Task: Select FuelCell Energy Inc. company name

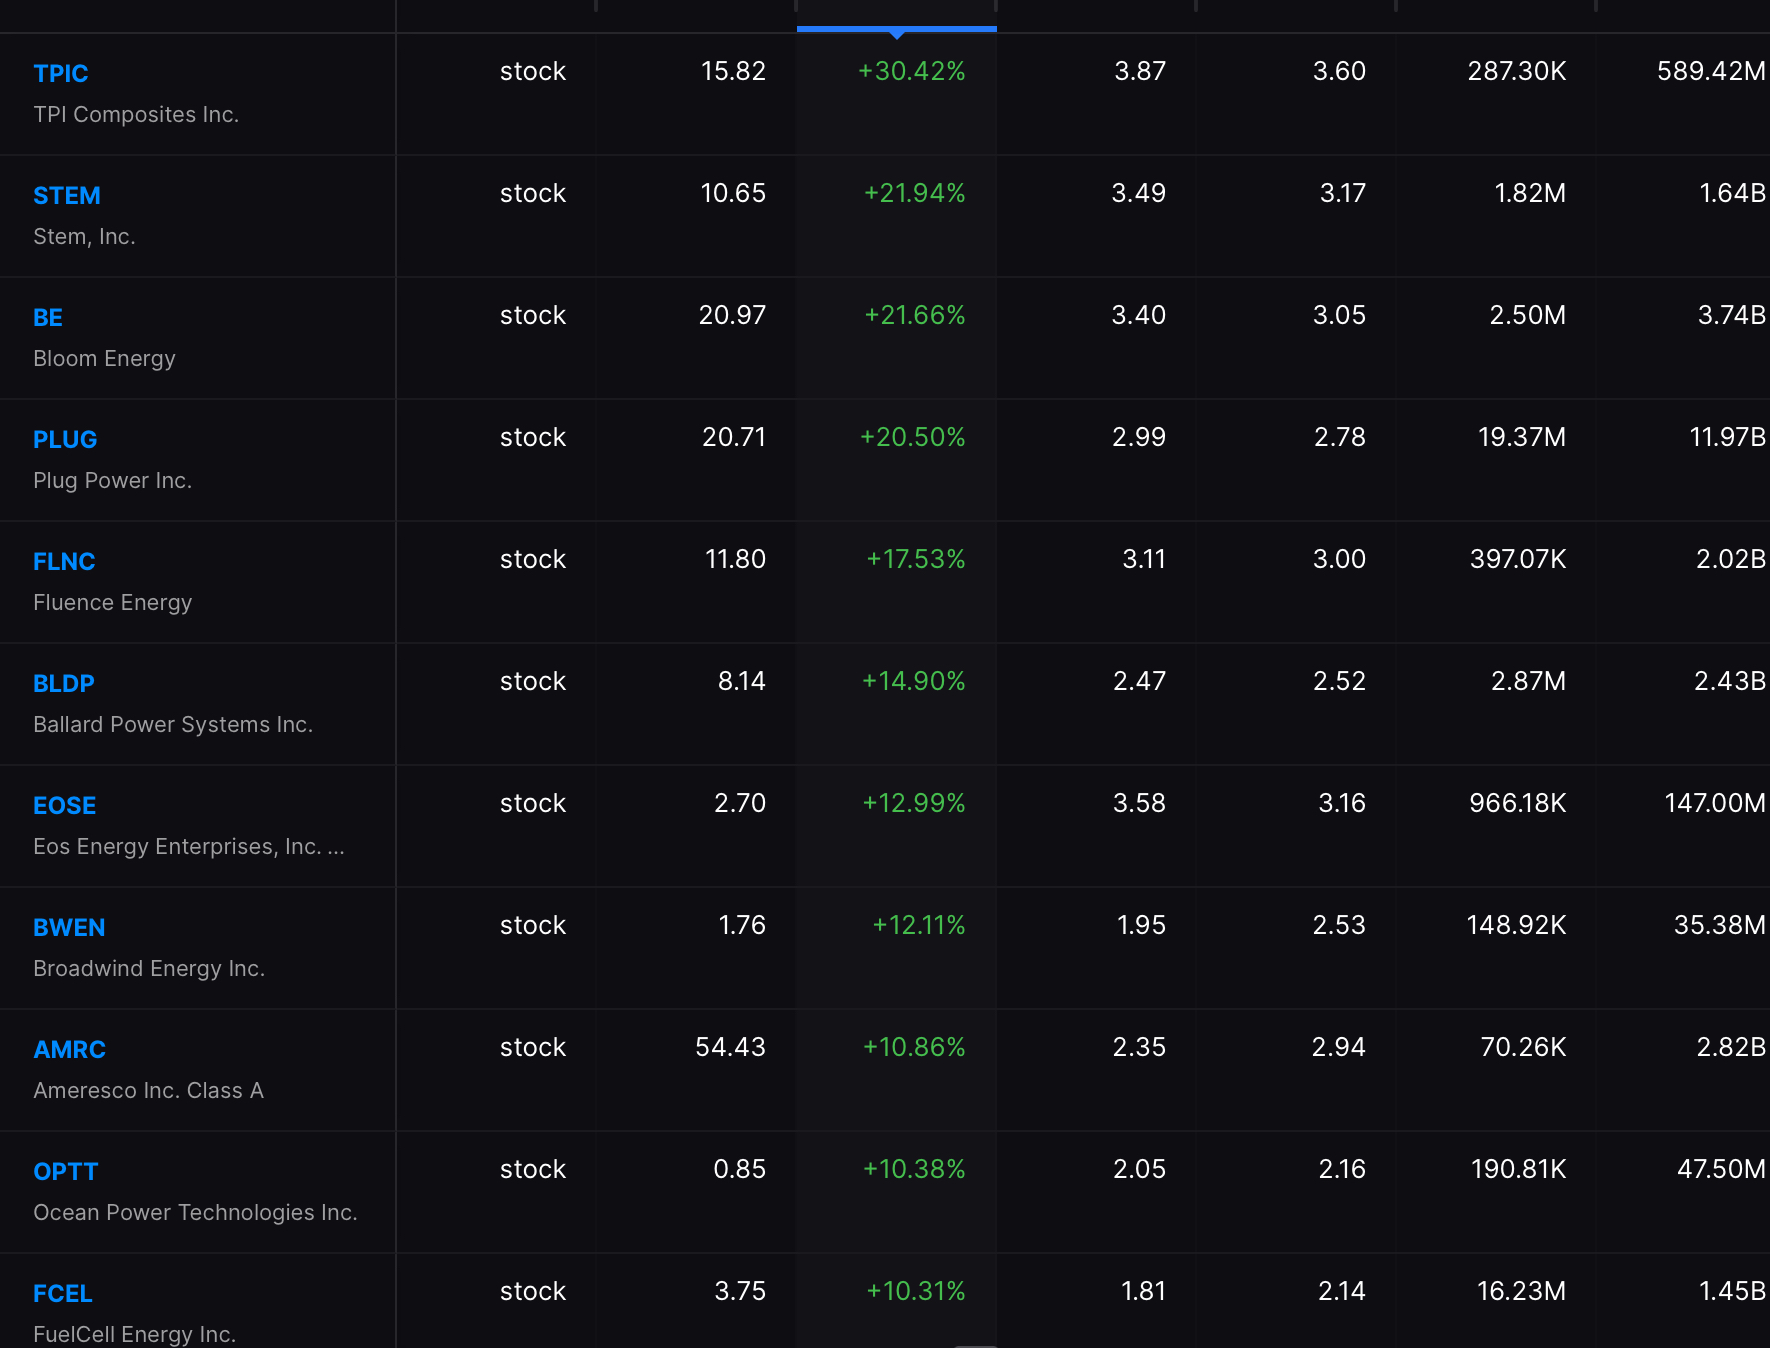Action: pos(134,1334)
